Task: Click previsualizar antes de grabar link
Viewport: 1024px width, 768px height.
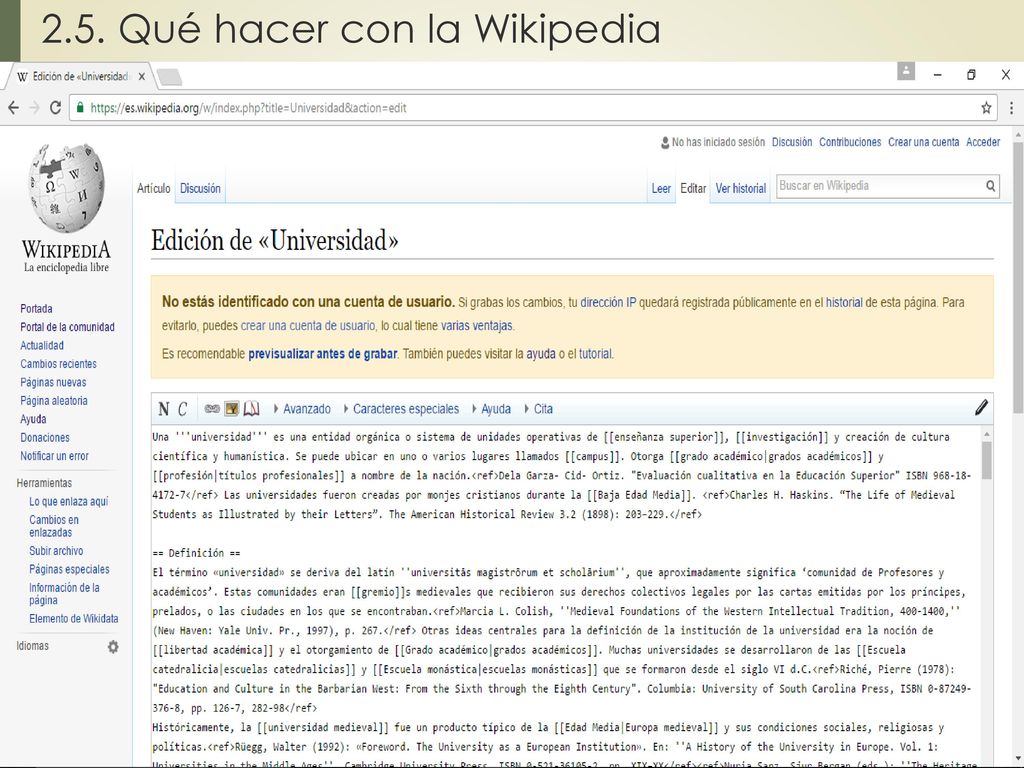Action: [323, 354]
